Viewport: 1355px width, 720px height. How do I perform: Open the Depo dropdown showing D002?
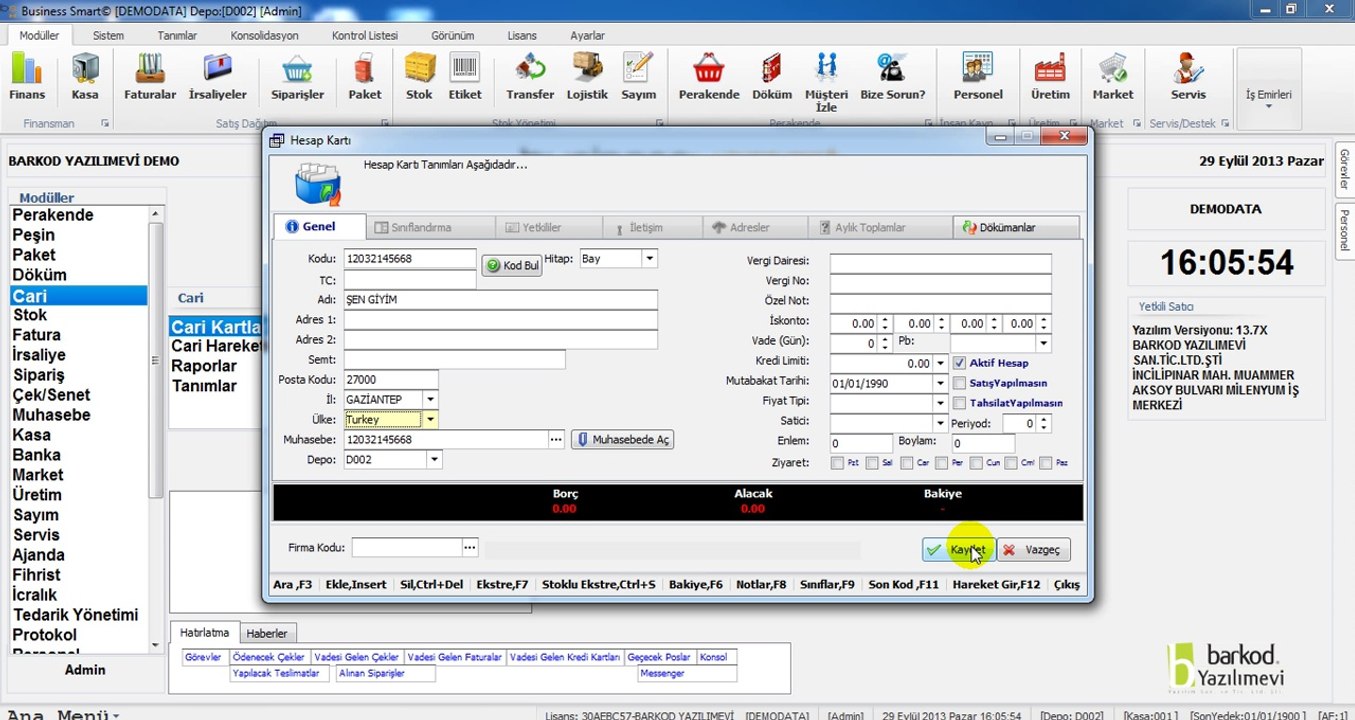(x=434, y=460)
